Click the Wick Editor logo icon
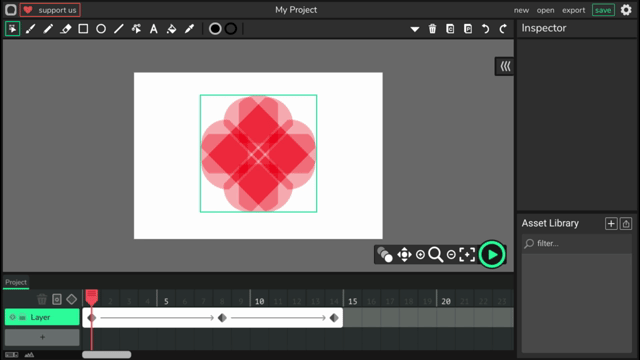The width and height of the screenshot is (640, 360). pos(11,10)
